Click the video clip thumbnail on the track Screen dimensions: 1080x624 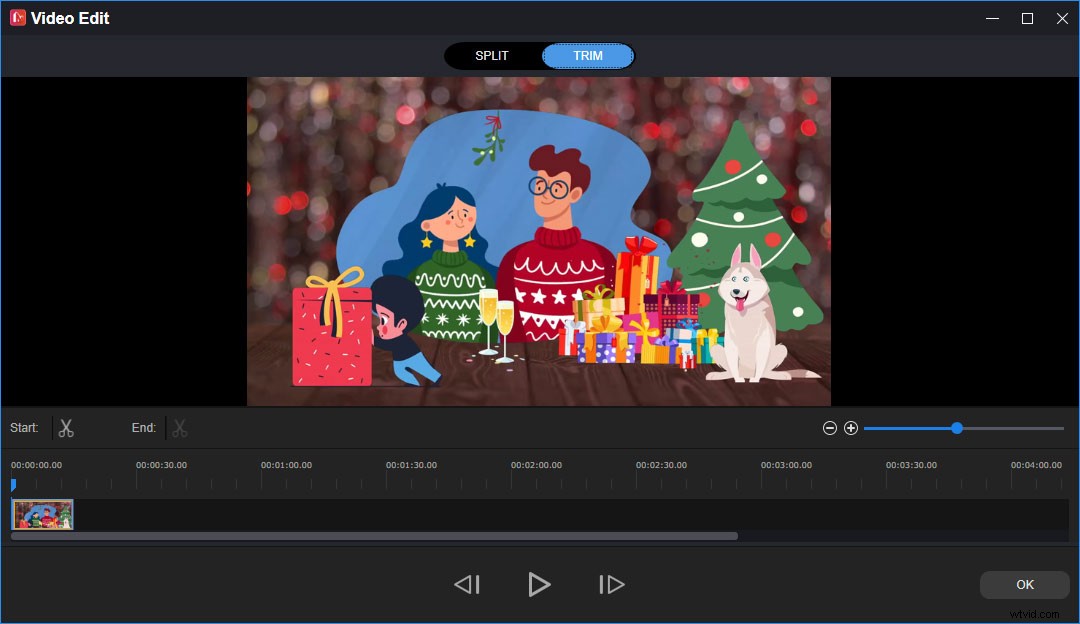click(x=41, y=513)
